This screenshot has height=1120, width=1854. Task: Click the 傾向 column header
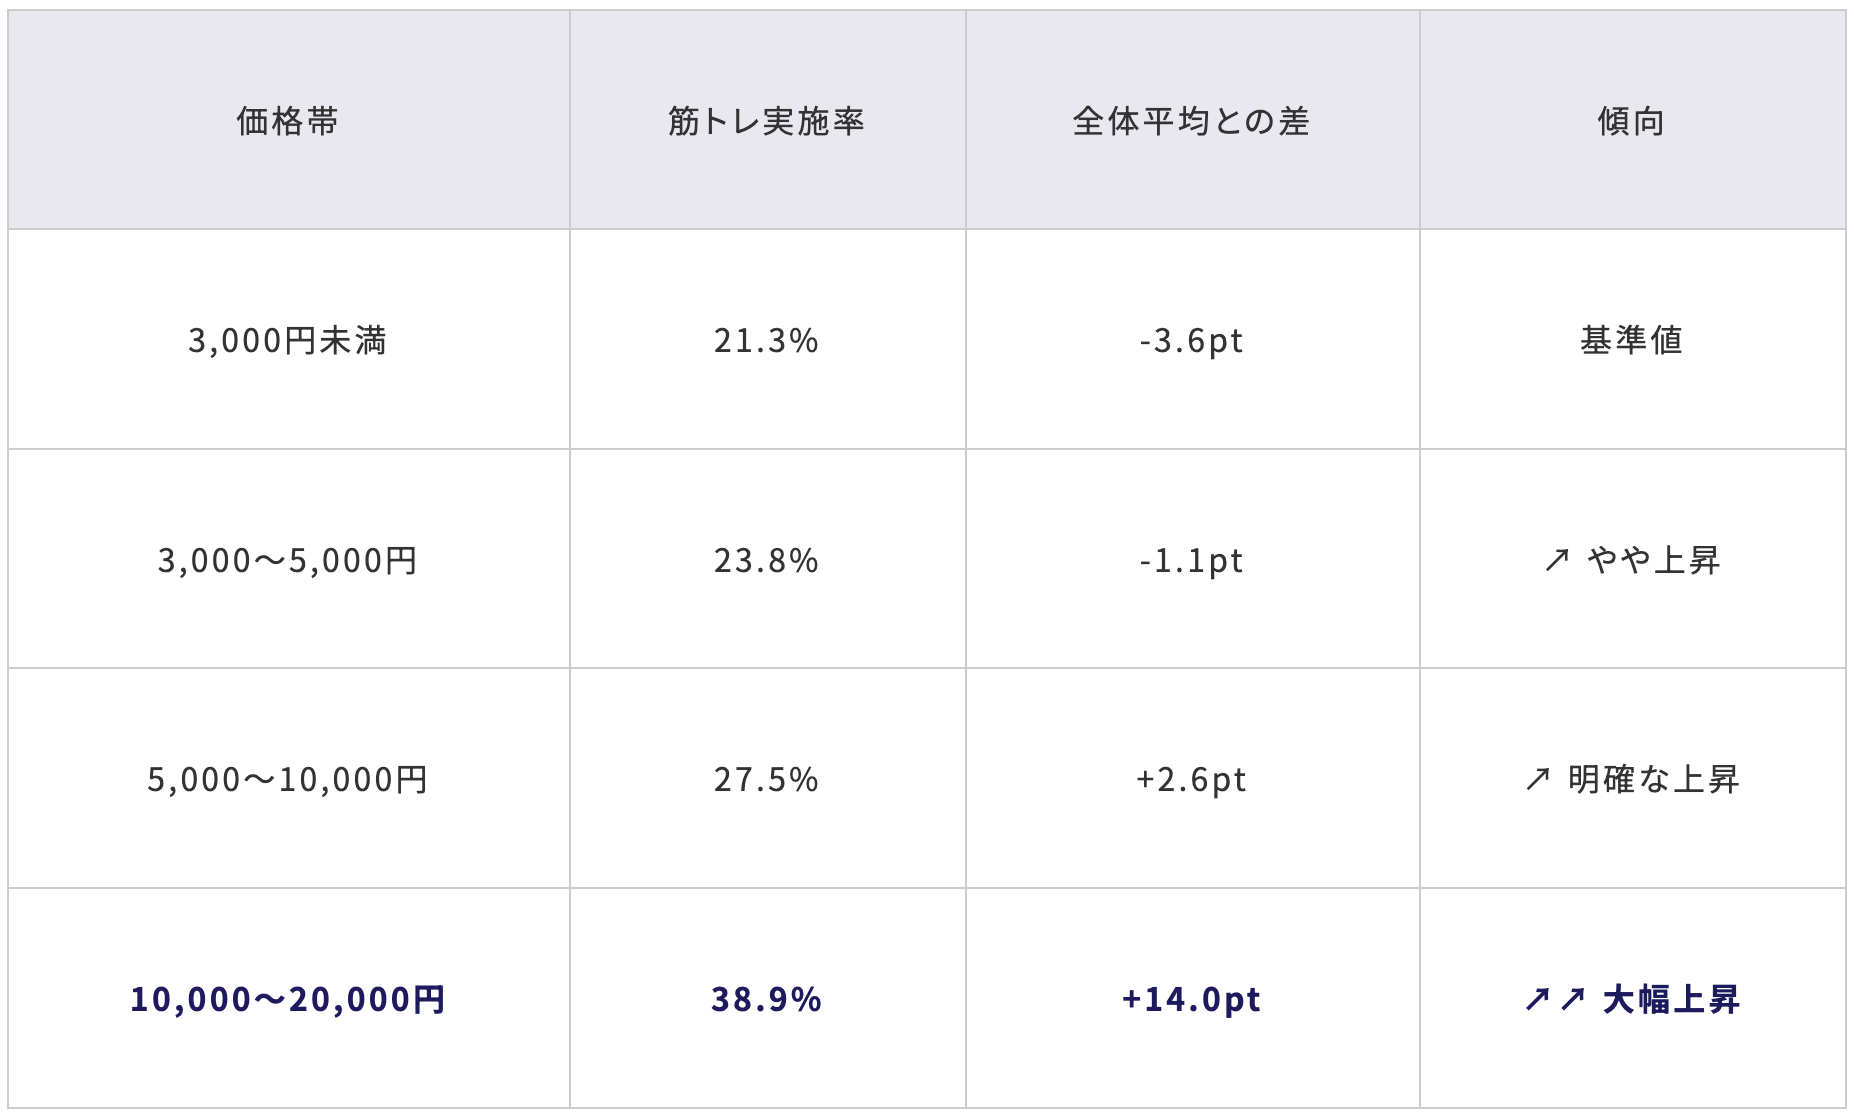[1631, 121]
